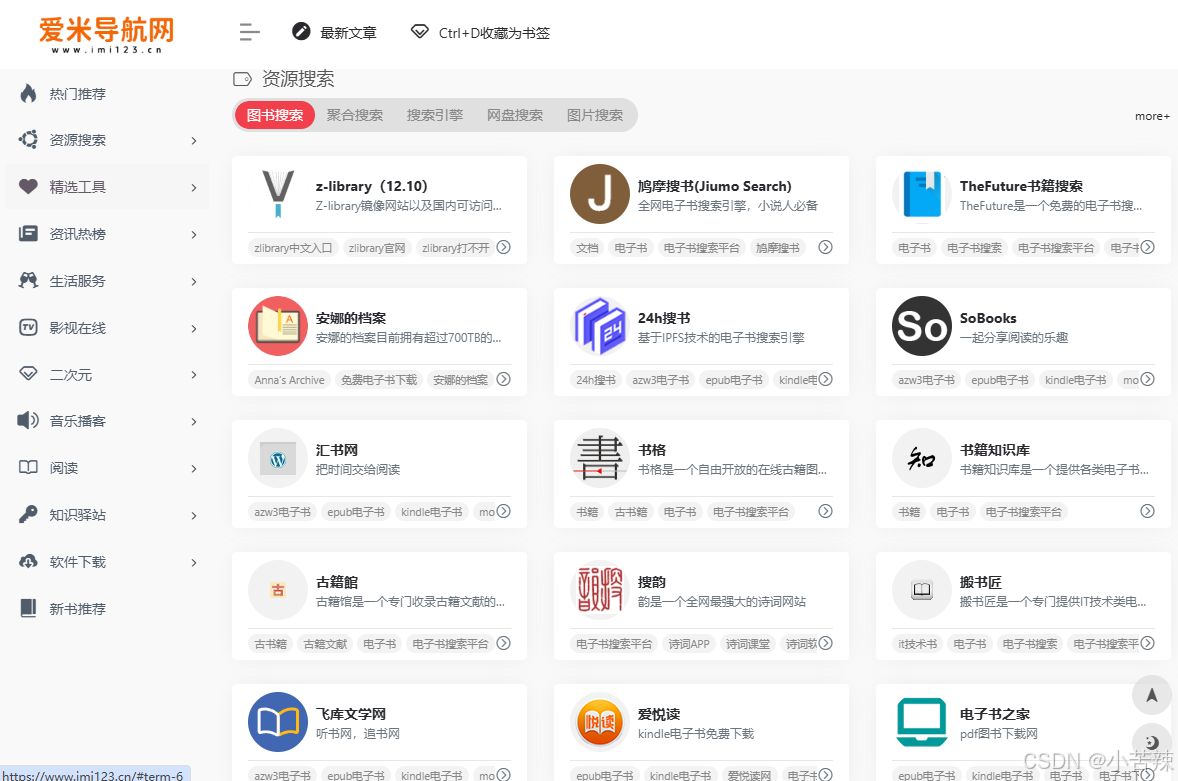Click Anna's Archive tag
The image size is (1178, 781).
[289, 380]
